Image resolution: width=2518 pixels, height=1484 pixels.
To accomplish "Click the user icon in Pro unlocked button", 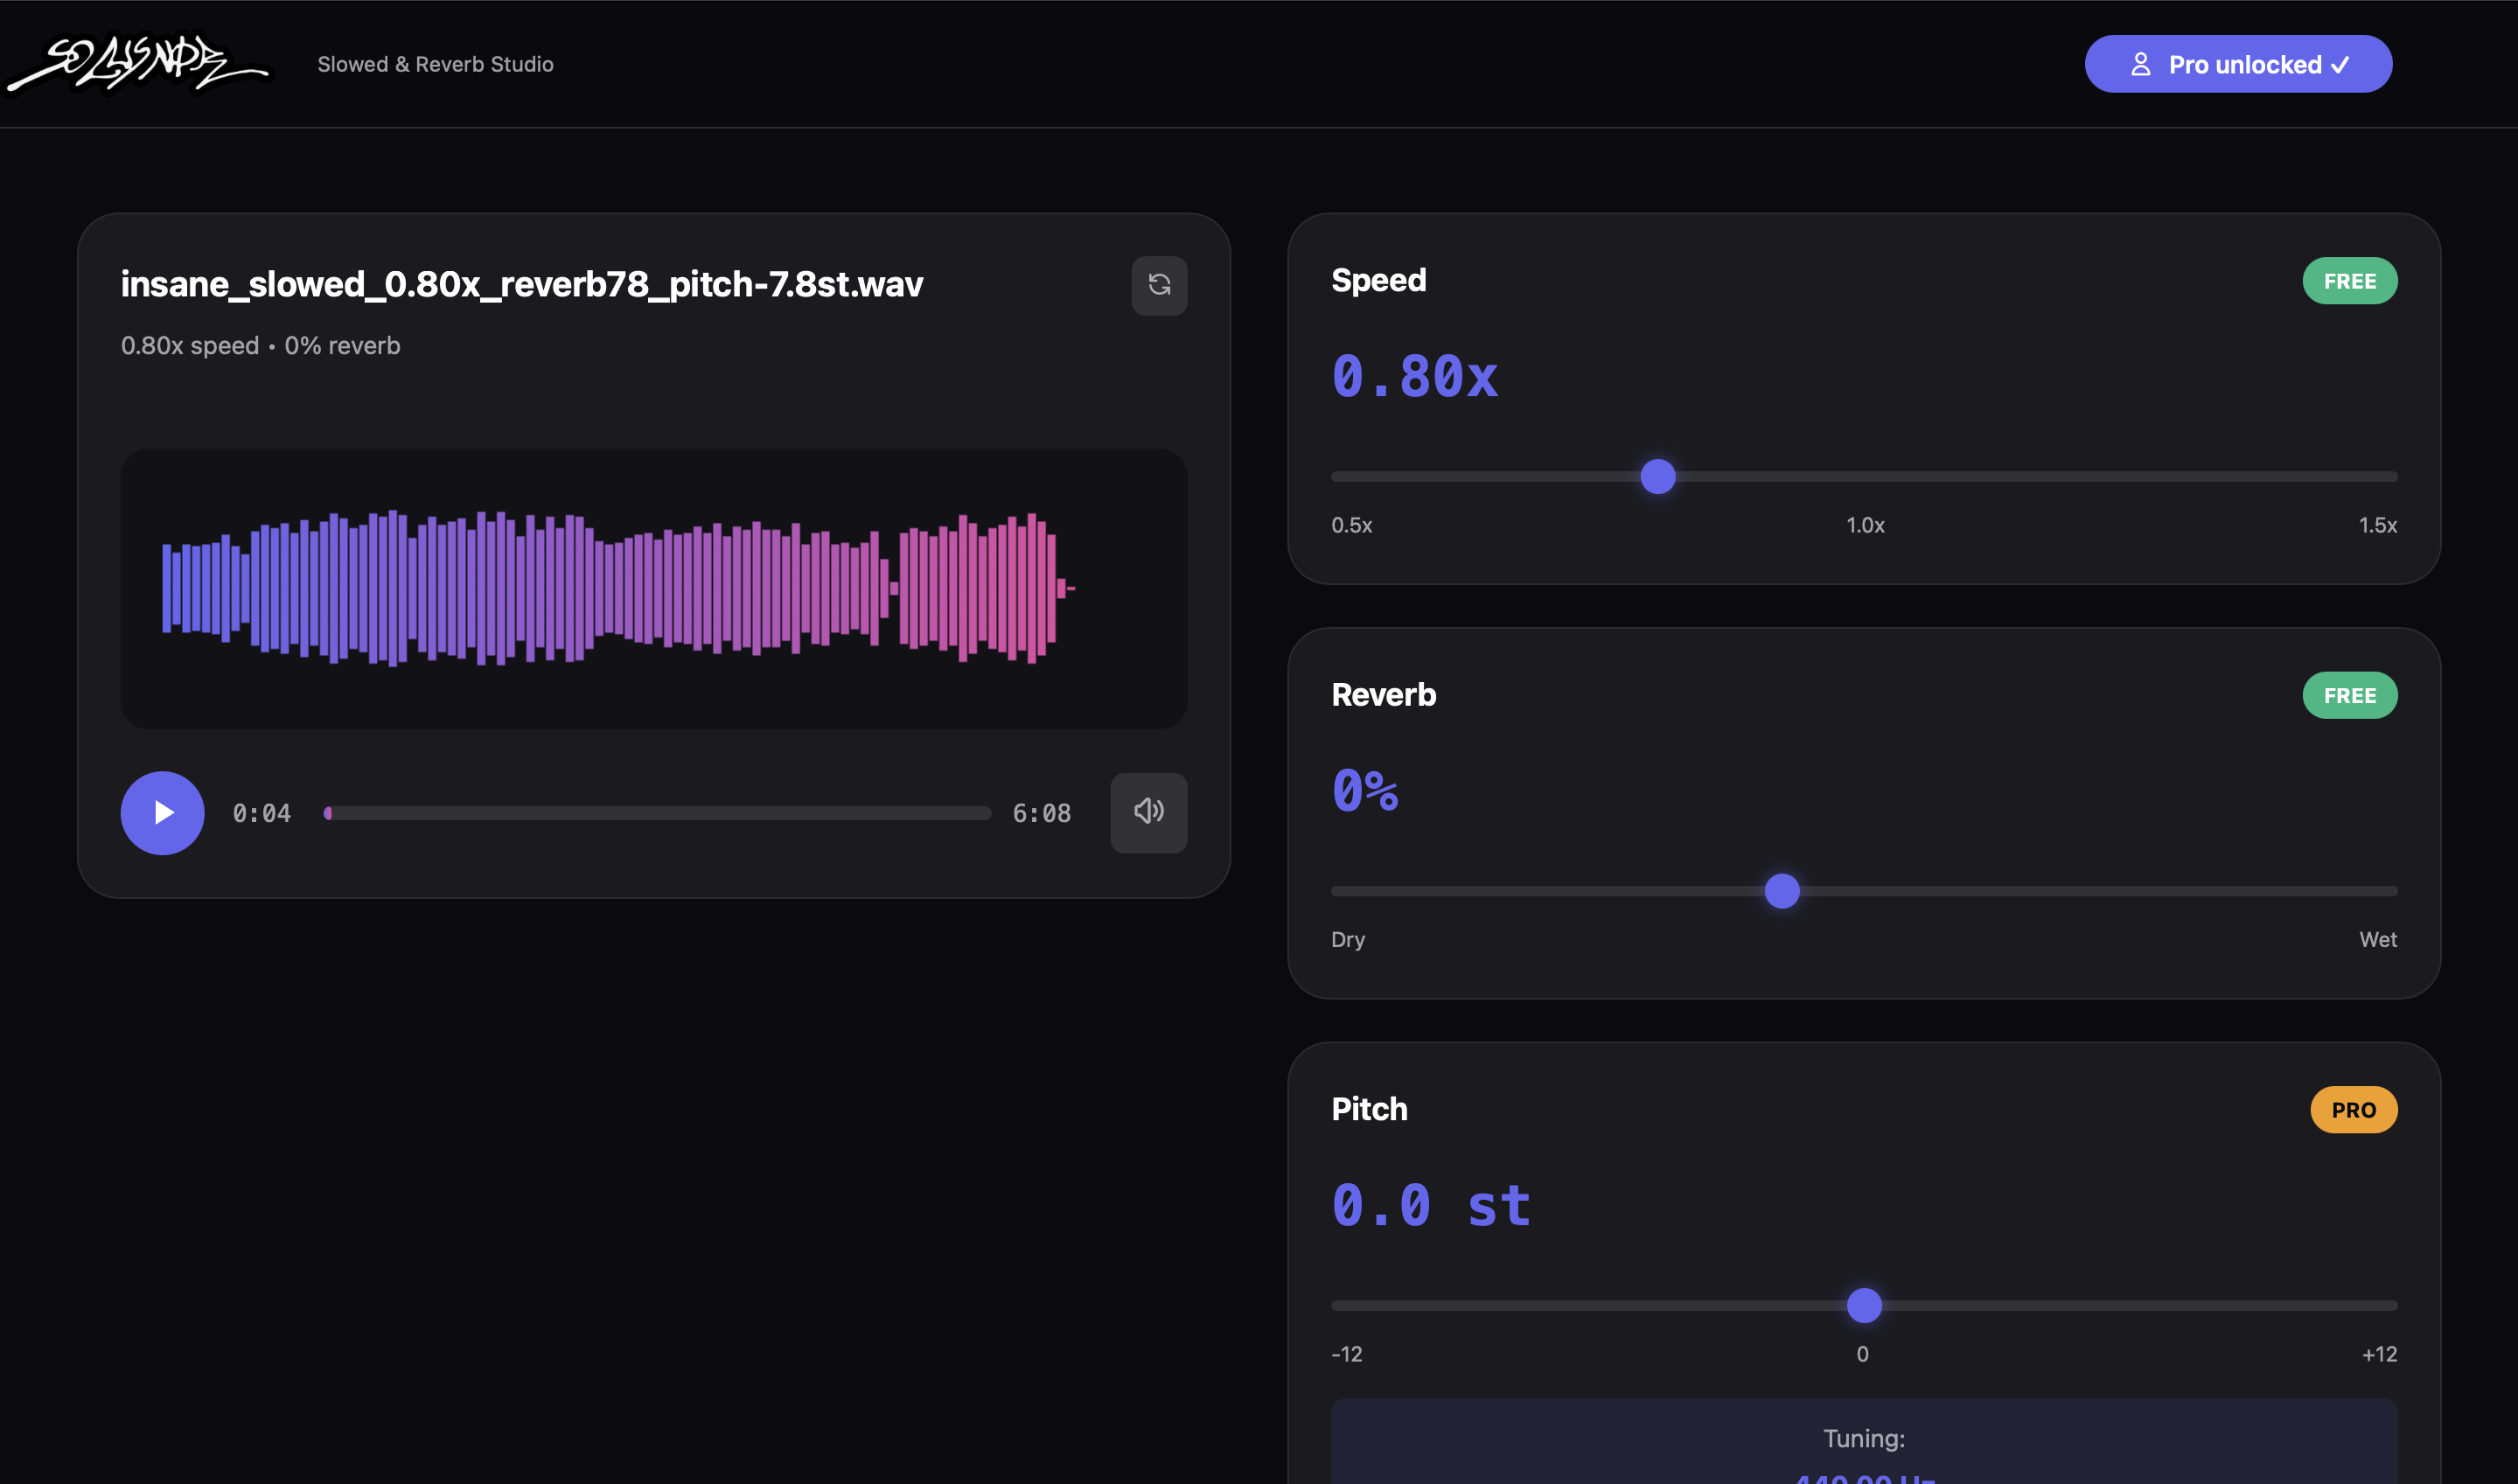I will tap(2141, 64).
